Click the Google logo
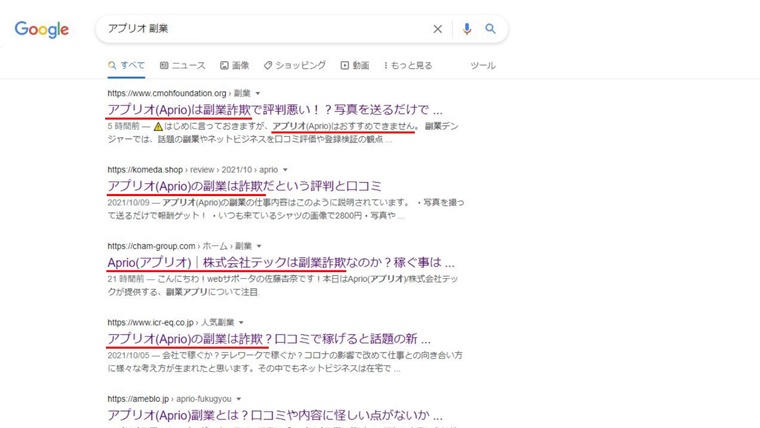Screen dimensions: 760x428 coord(42,30)
